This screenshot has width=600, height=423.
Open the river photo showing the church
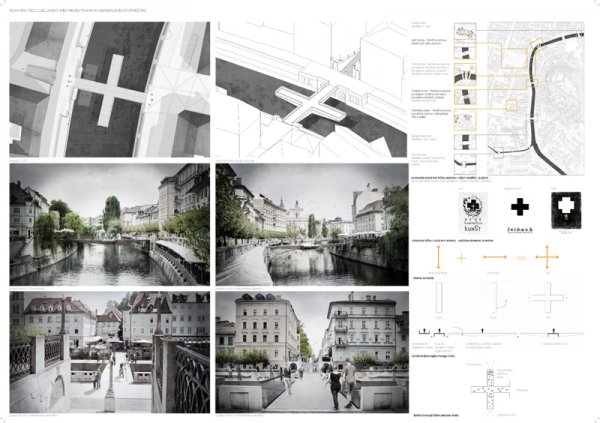pyautogui.click(x=311, y=225)
